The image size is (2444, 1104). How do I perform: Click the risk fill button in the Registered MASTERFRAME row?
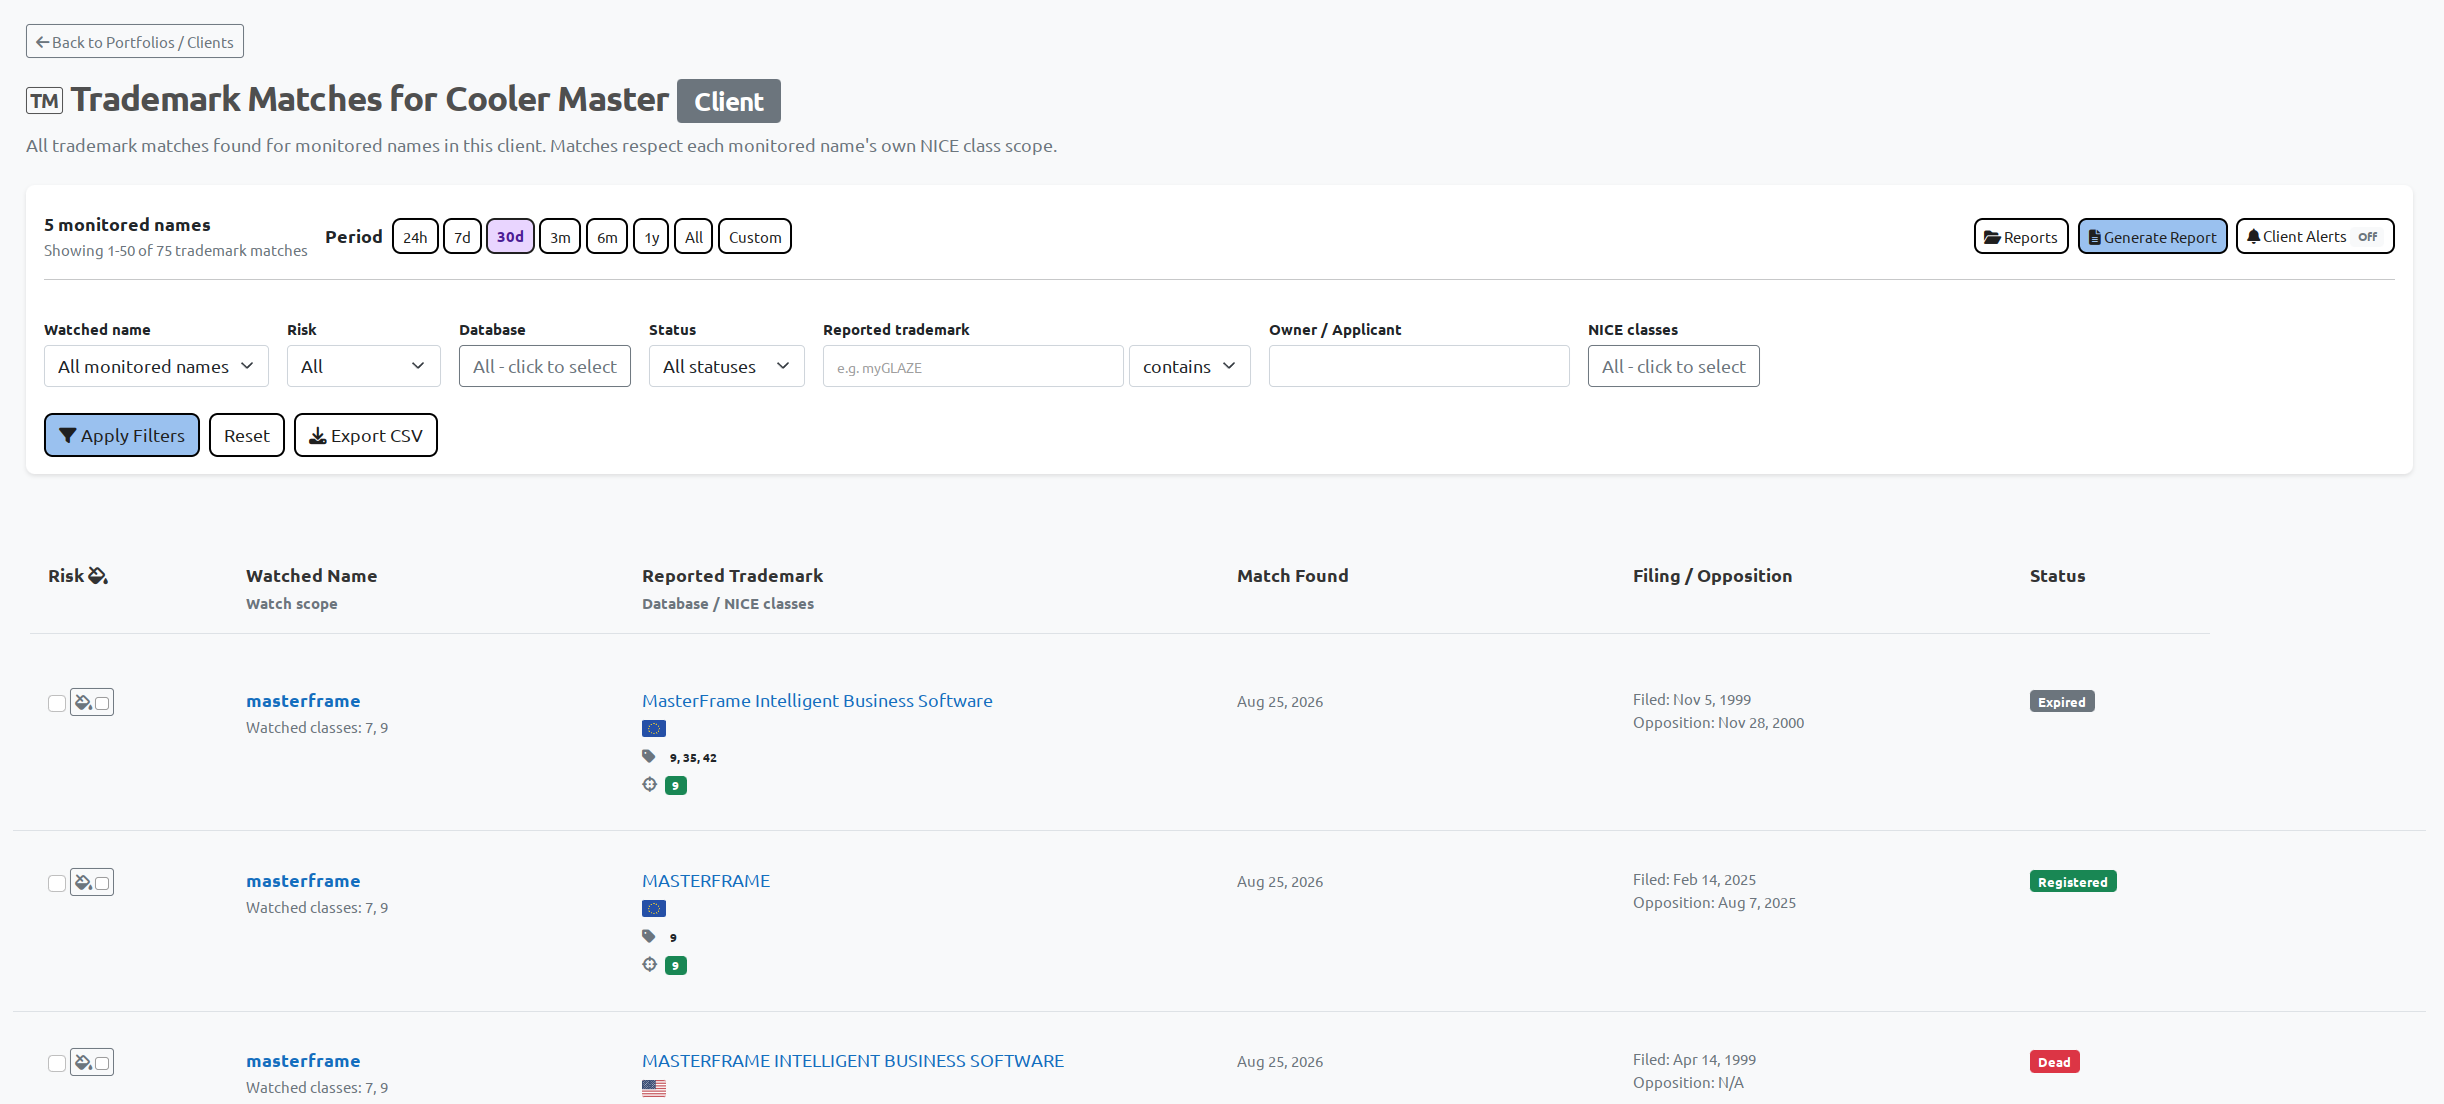click(92, 882)
